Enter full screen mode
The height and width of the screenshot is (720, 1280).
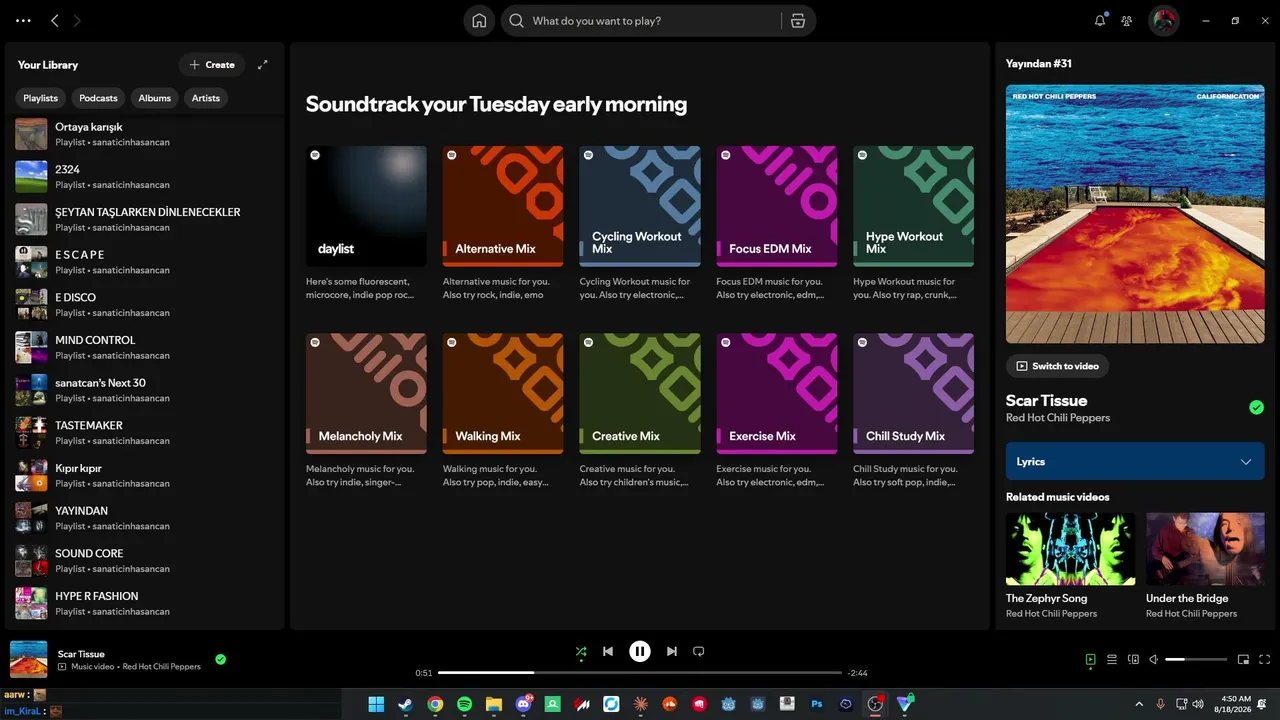1265,659
